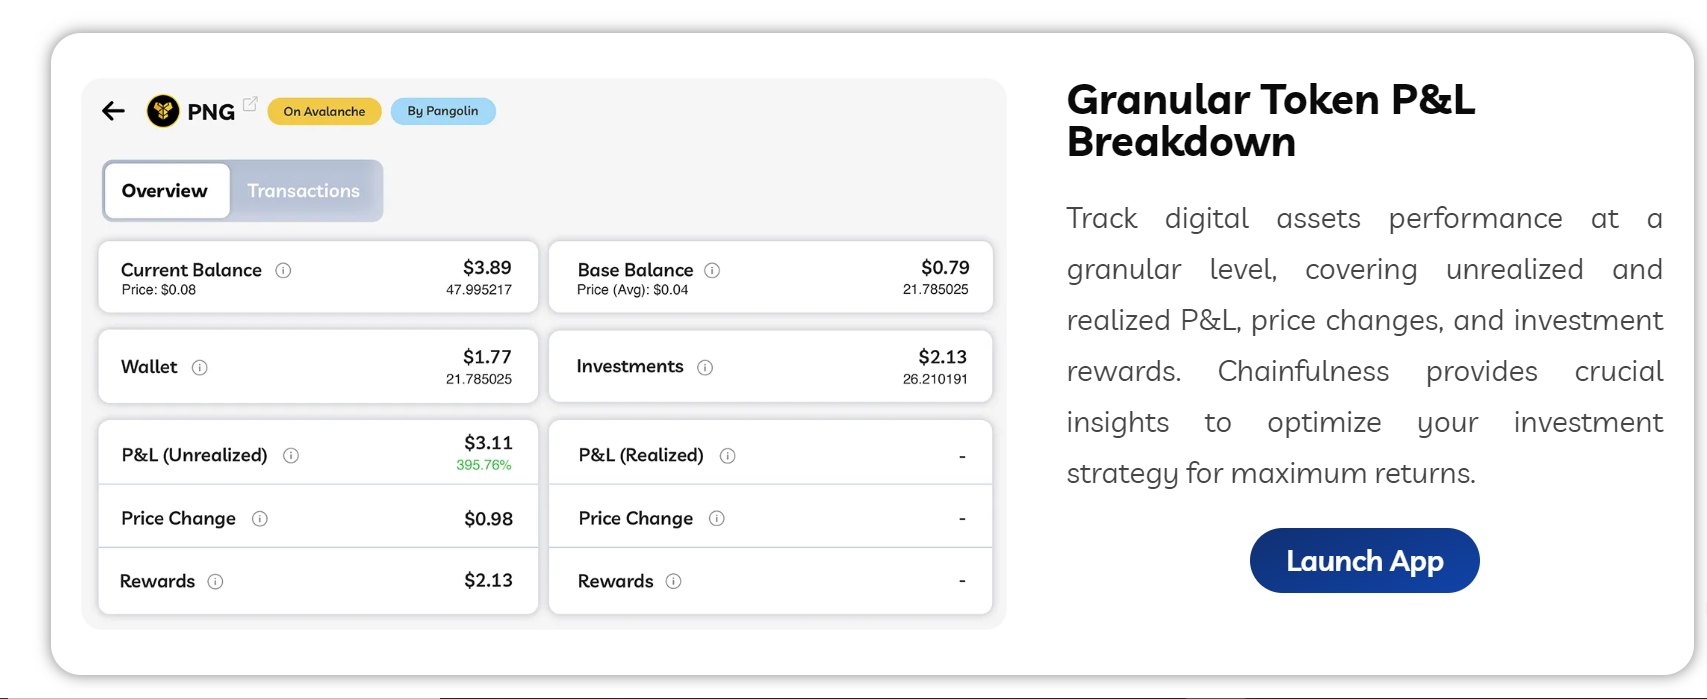Click the PNG token logo icon
This screenshot has height=699, width=1707.
tap(163, 111)
